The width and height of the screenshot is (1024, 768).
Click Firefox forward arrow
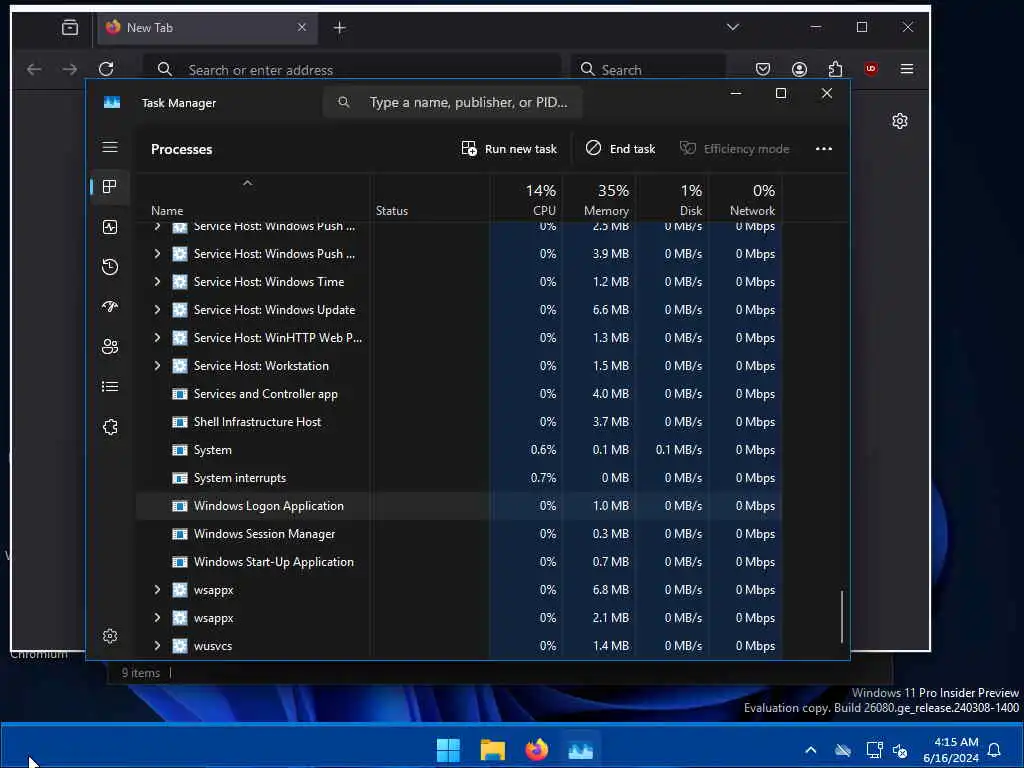[70, 69]
